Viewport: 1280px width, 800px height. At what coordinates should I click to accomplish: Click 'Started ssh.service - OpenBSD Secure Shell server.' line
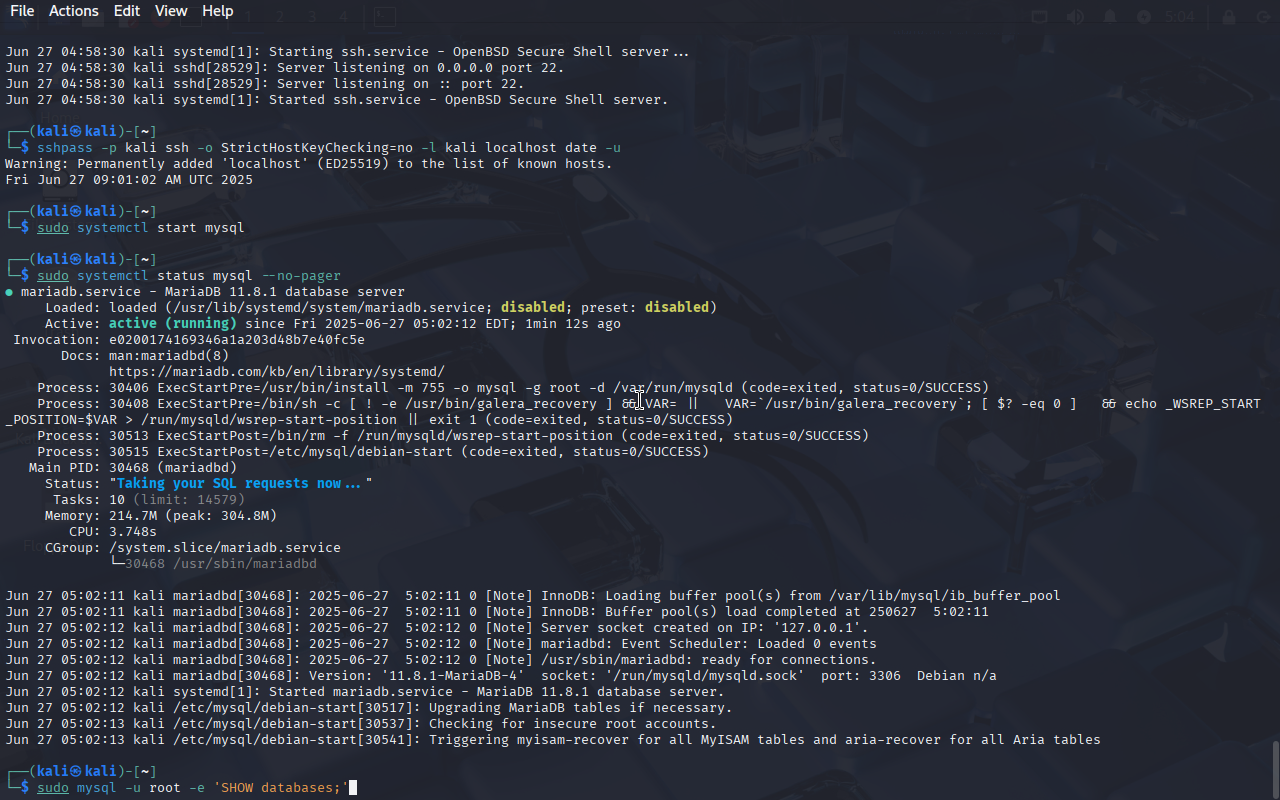click(337, 100)
